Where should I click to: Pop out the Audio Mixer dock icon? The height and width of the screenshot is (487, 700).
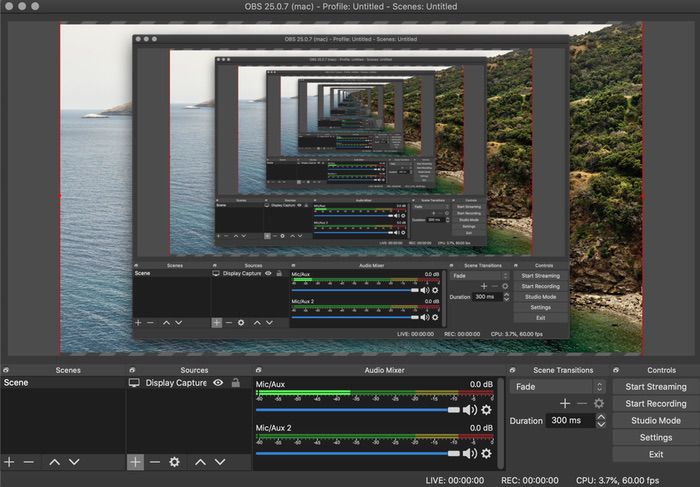(258, 370)
